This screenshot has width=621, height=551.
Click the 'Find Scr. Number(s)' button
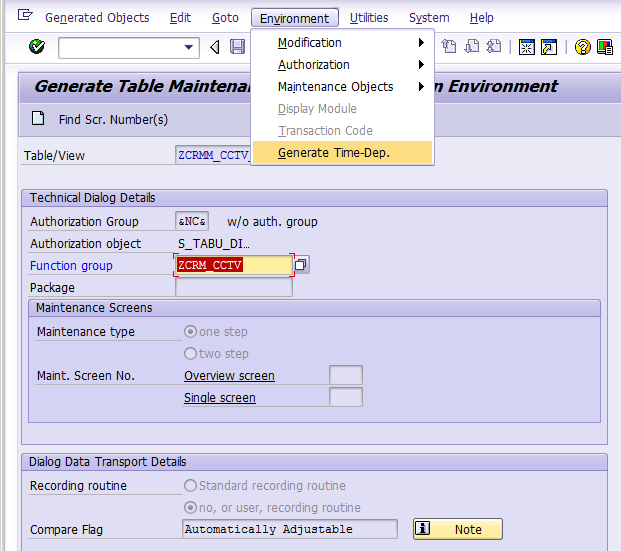click(x=113, y=119)
